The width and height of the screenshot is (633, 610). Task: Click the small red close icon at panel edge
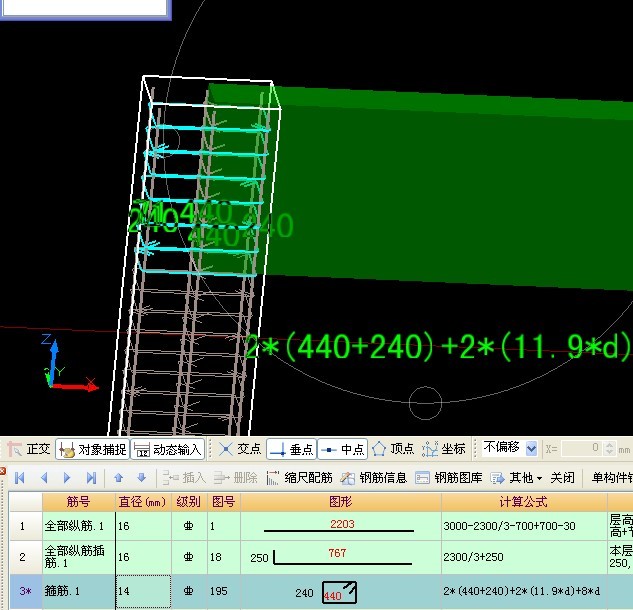(x=2, y=471)
